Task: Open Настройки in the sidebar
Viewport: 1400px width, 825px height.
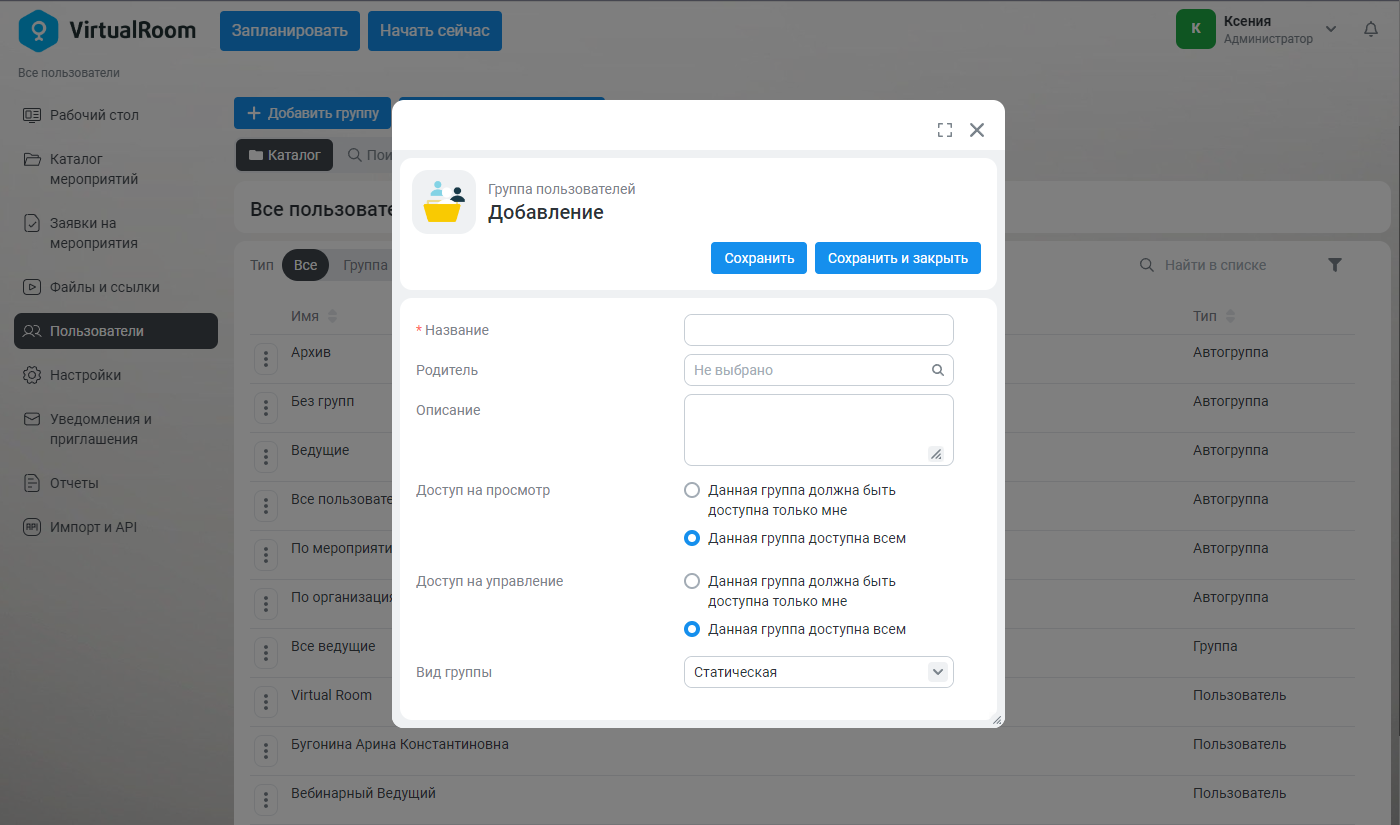Action: pyautogui.click(x=116, y=375)
